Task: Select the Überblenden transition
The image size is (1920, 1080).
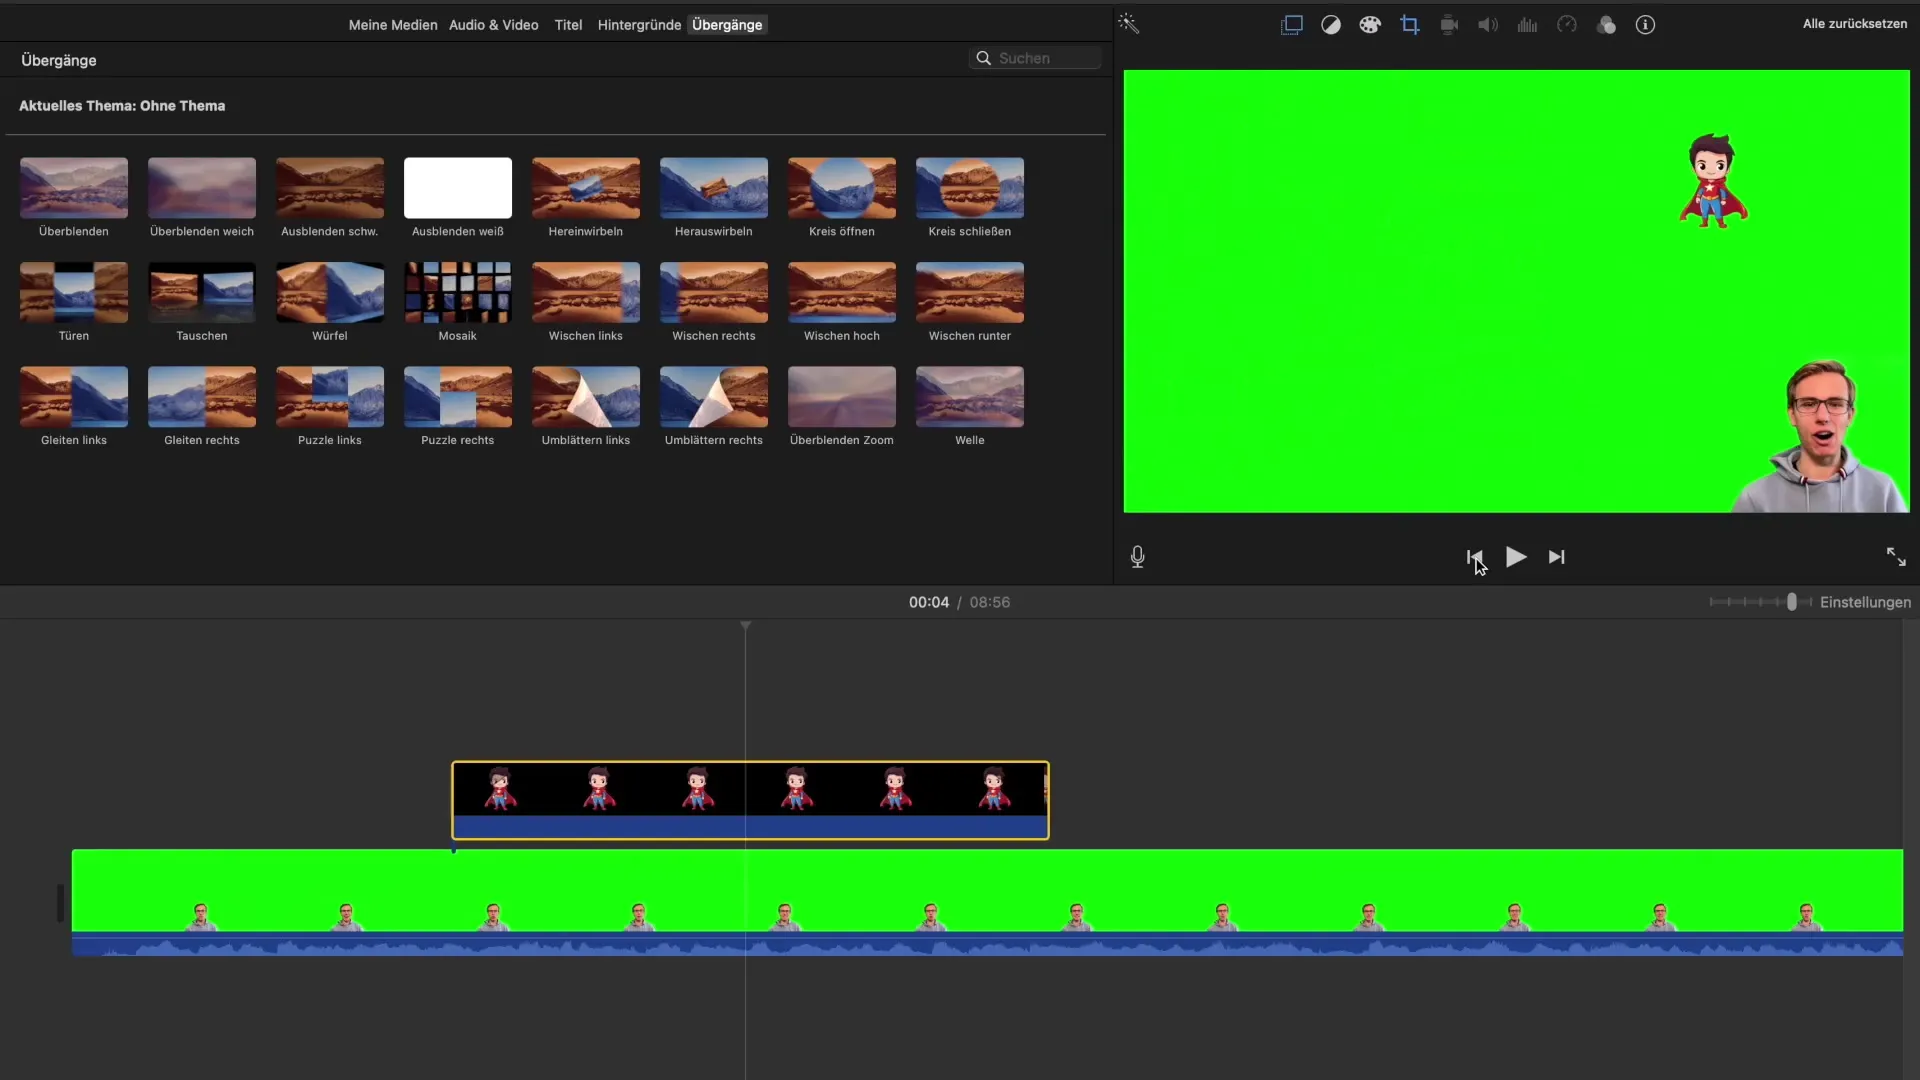Action: click(x=74, y=198)
